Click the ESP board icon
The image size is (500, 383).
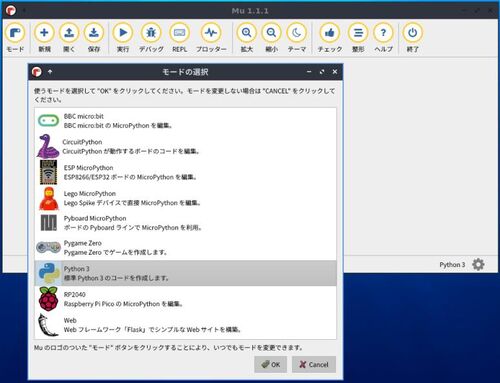pyautogui.click(x=49, y=172)
